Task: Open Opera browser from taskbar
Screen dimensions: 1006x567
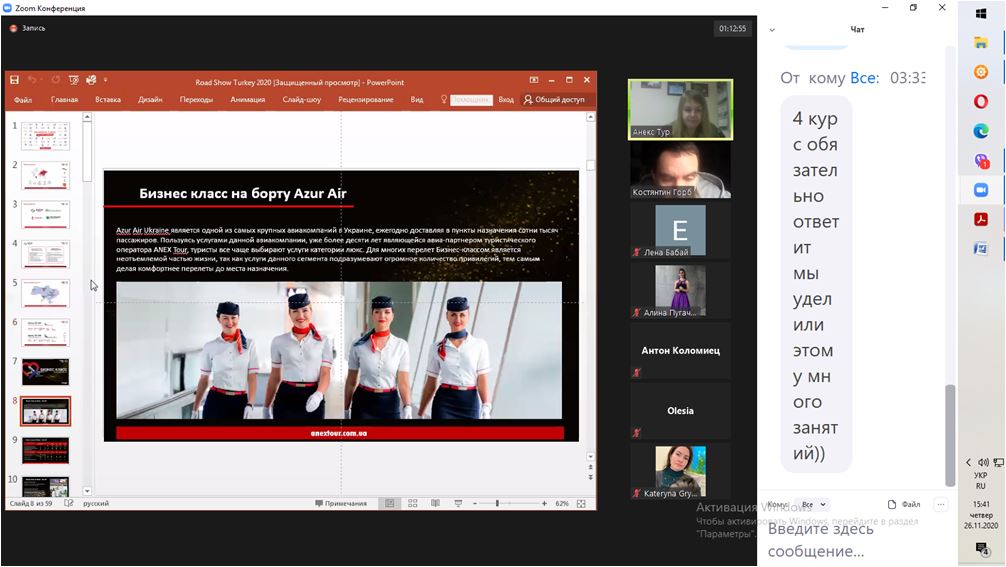Action: click(x=981, y=101)
